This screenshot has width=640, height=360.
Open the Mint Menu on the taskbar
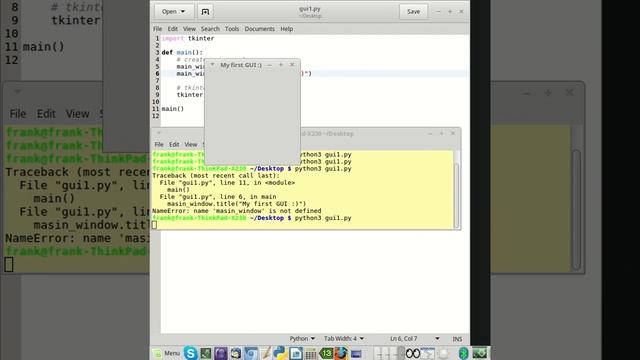pyautogui.click(x=167, y=353)
